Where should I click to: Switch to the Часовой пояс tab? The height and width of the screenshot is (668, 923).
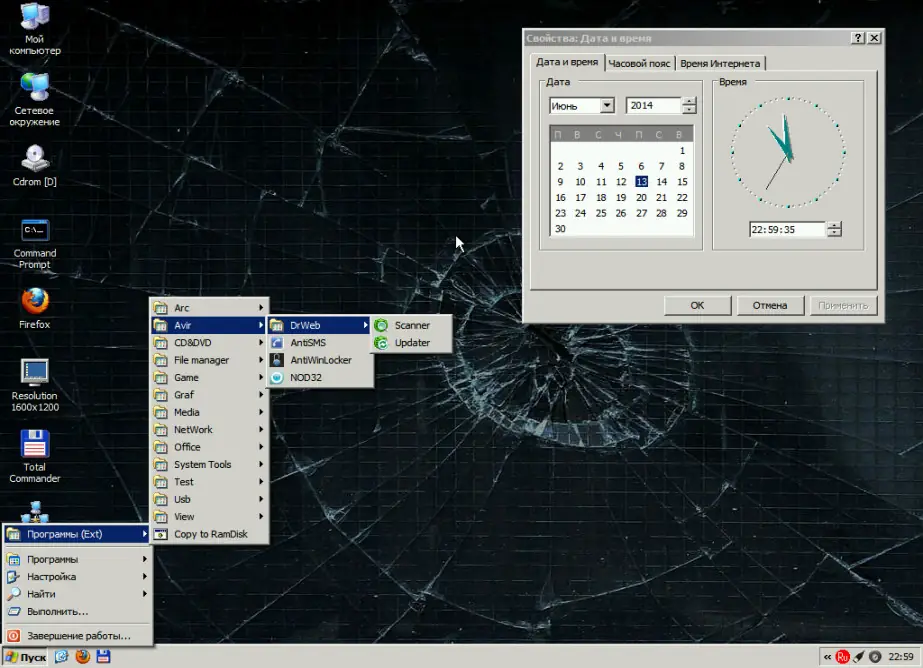pyautogui.click(x=639, y=64)
